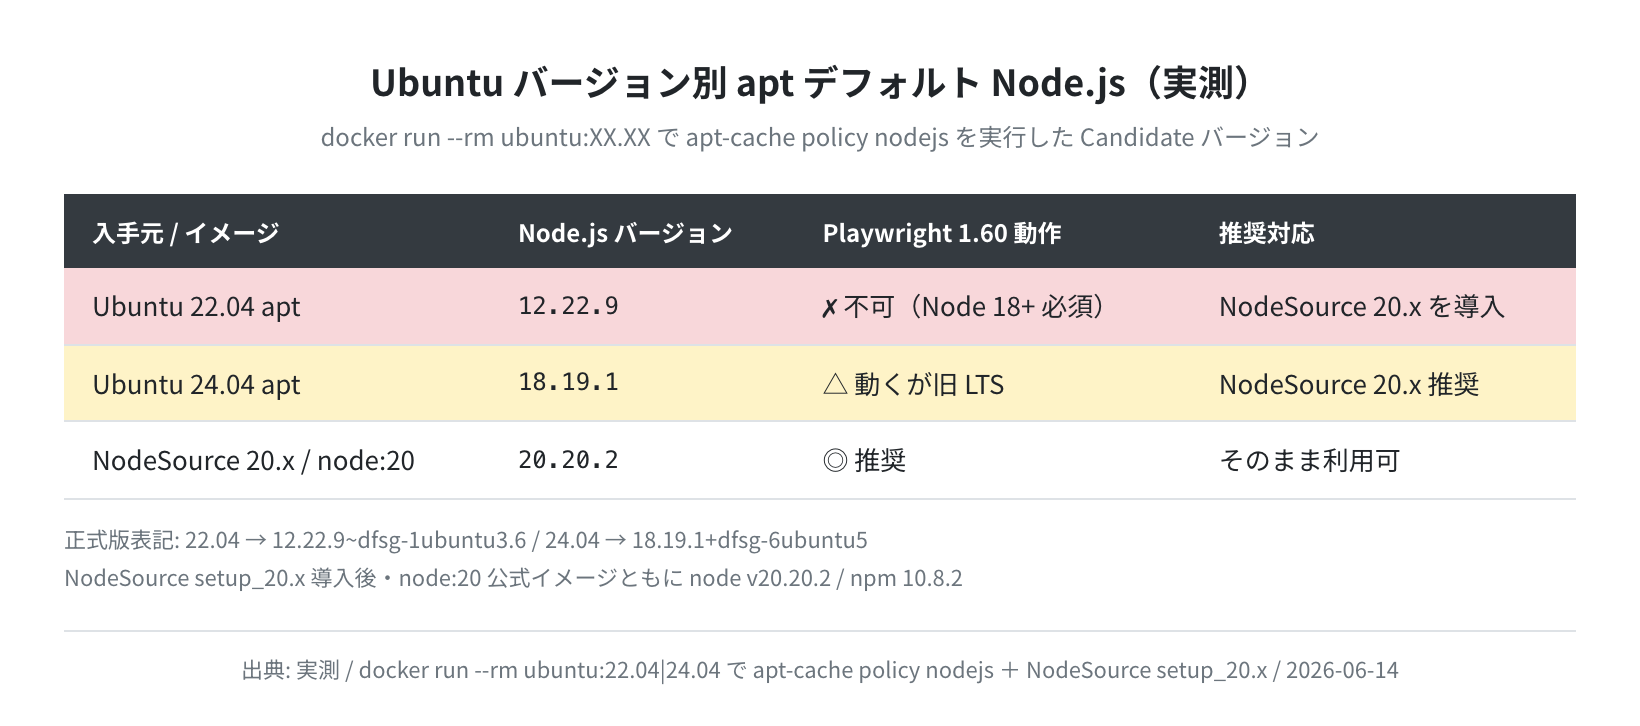The width and height of the screenshot is (1640, 726).
Task: Click version 12.22.9 in the table
Action: pos(568,306)
